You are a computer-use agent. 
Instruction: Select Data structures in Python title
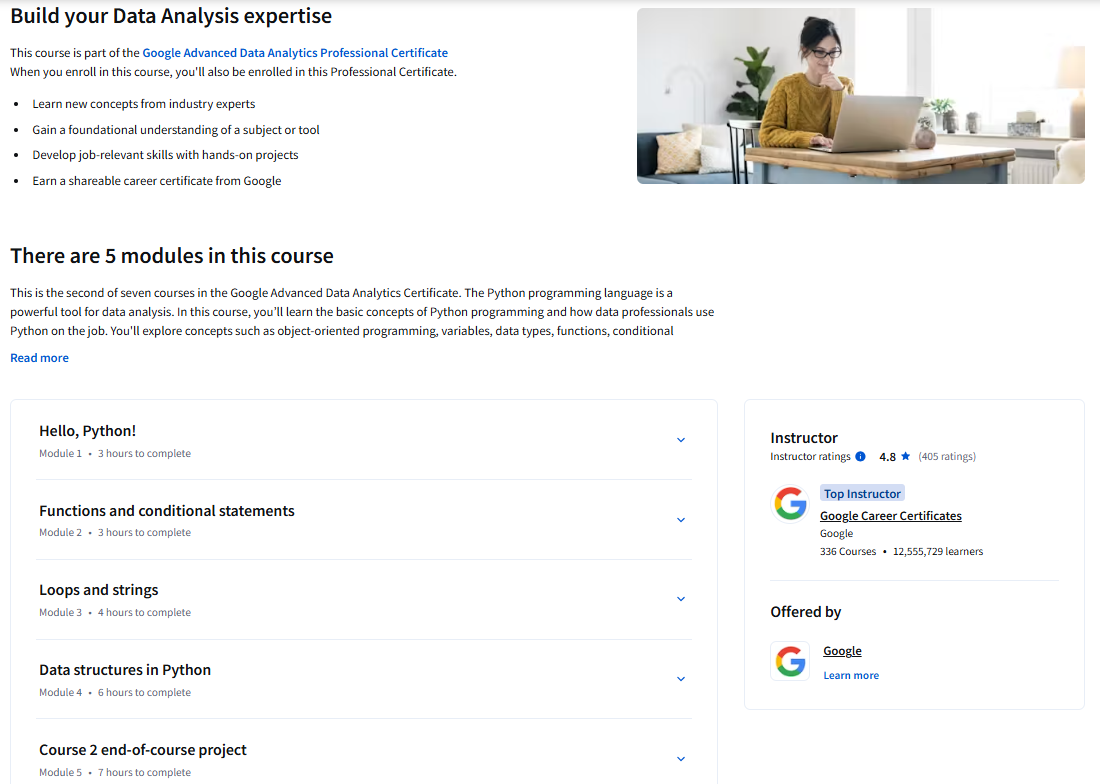(125, 670)
